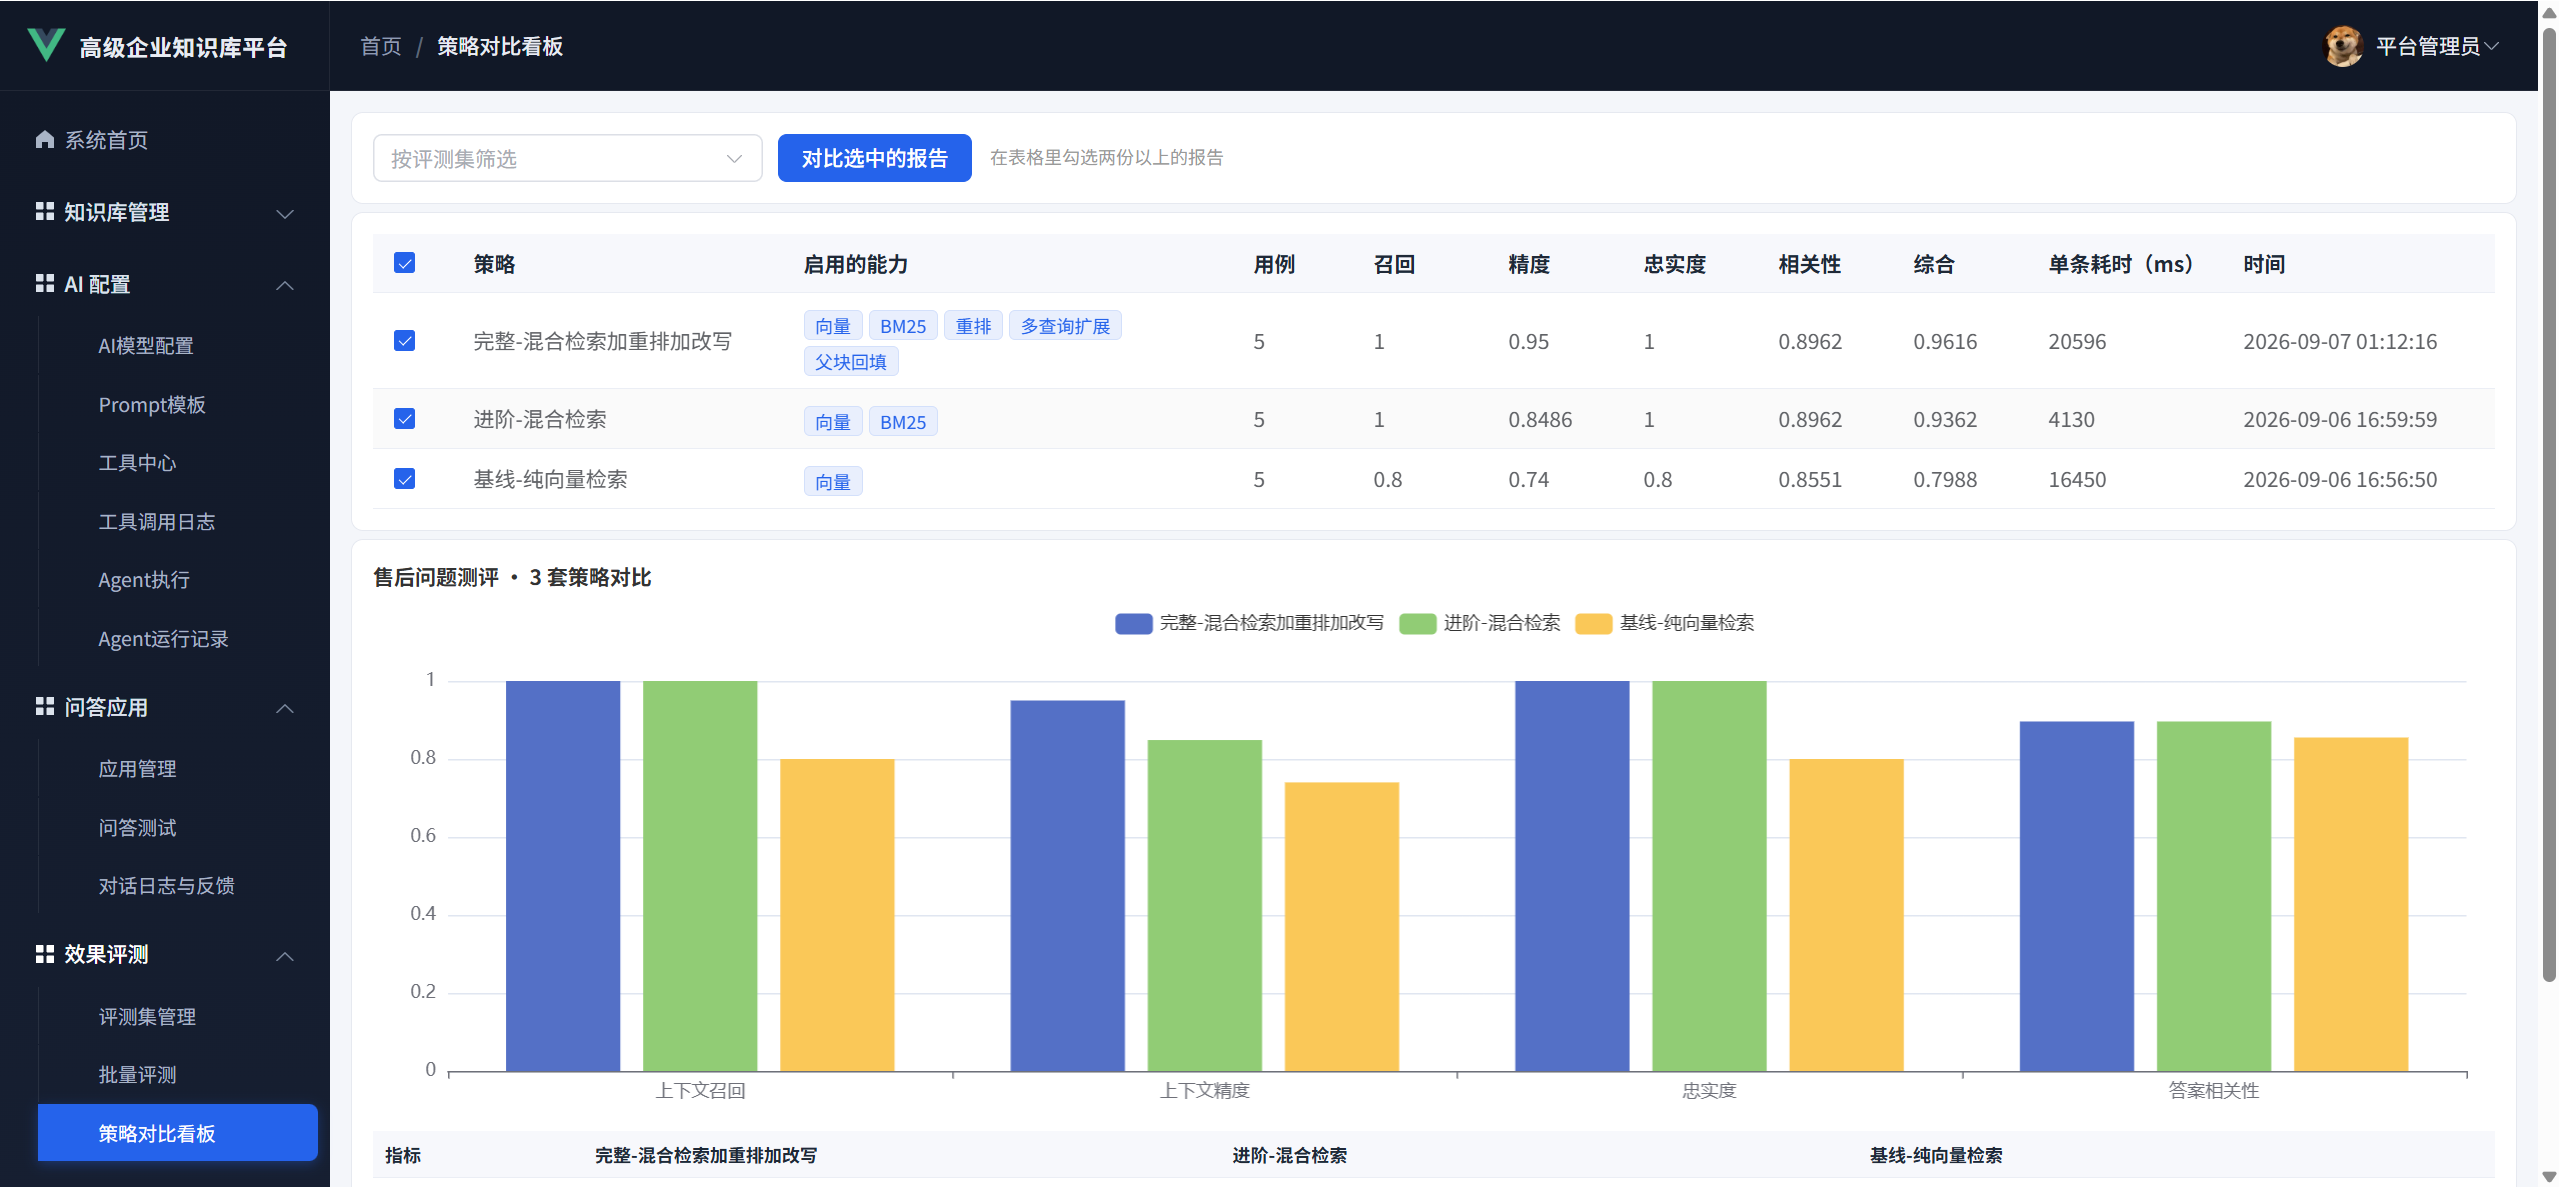Open Agent运行记录 menu item
This screenshot has width=2559, height=1187.
coord(177,638)
